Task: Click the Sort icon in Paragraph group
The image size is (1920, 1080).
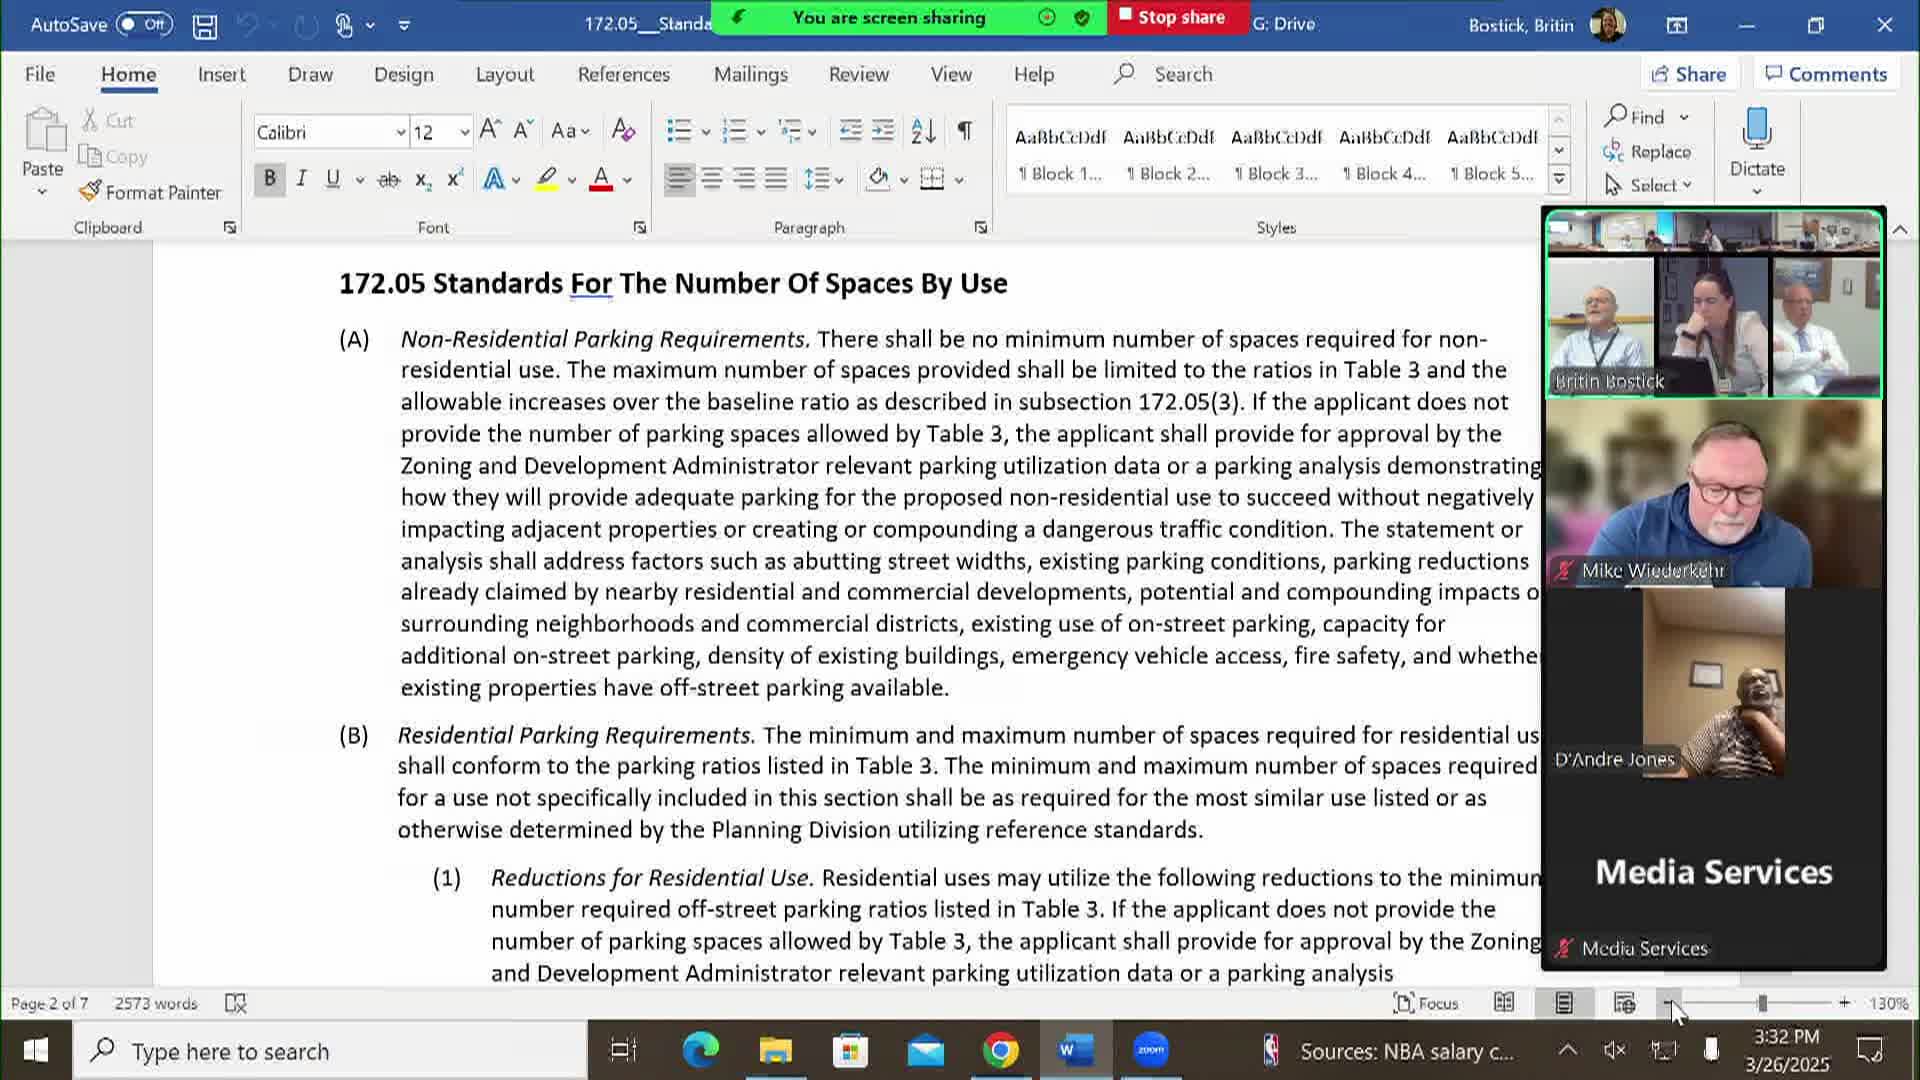Action: [x=923, y=131]
